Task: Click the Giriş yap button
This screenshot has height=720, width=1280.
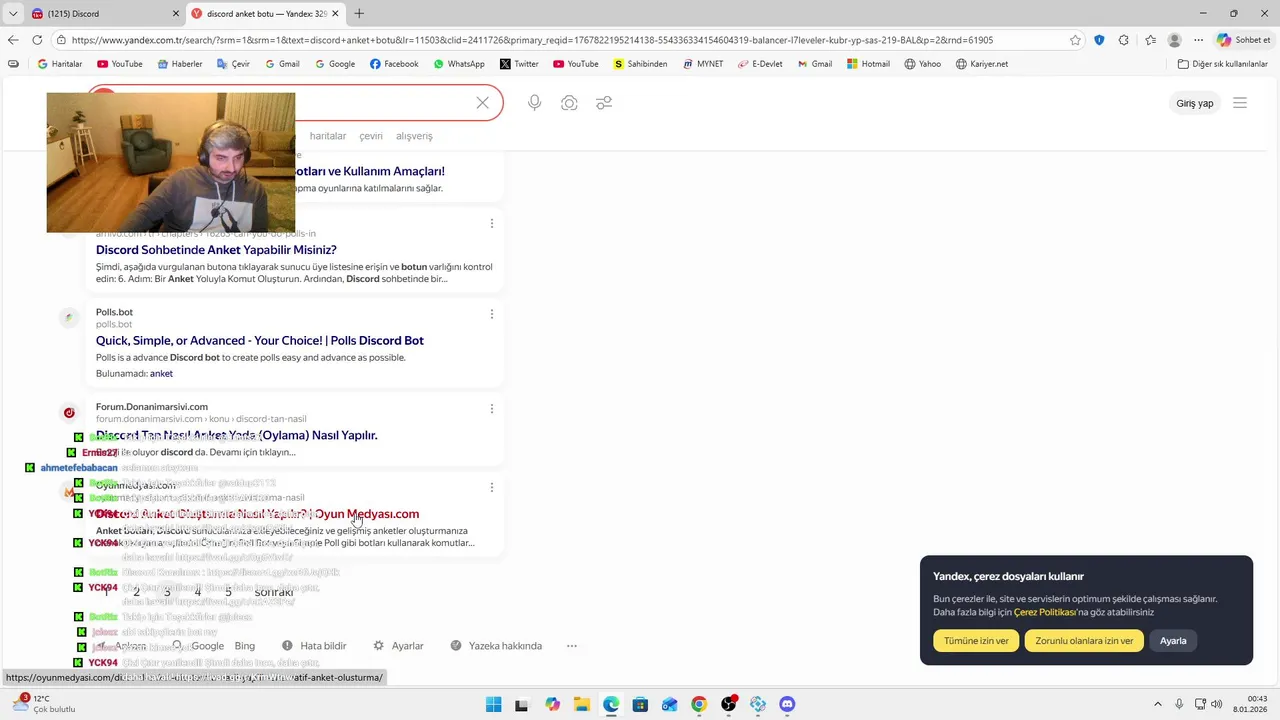Action: [x=1195, y=103]
